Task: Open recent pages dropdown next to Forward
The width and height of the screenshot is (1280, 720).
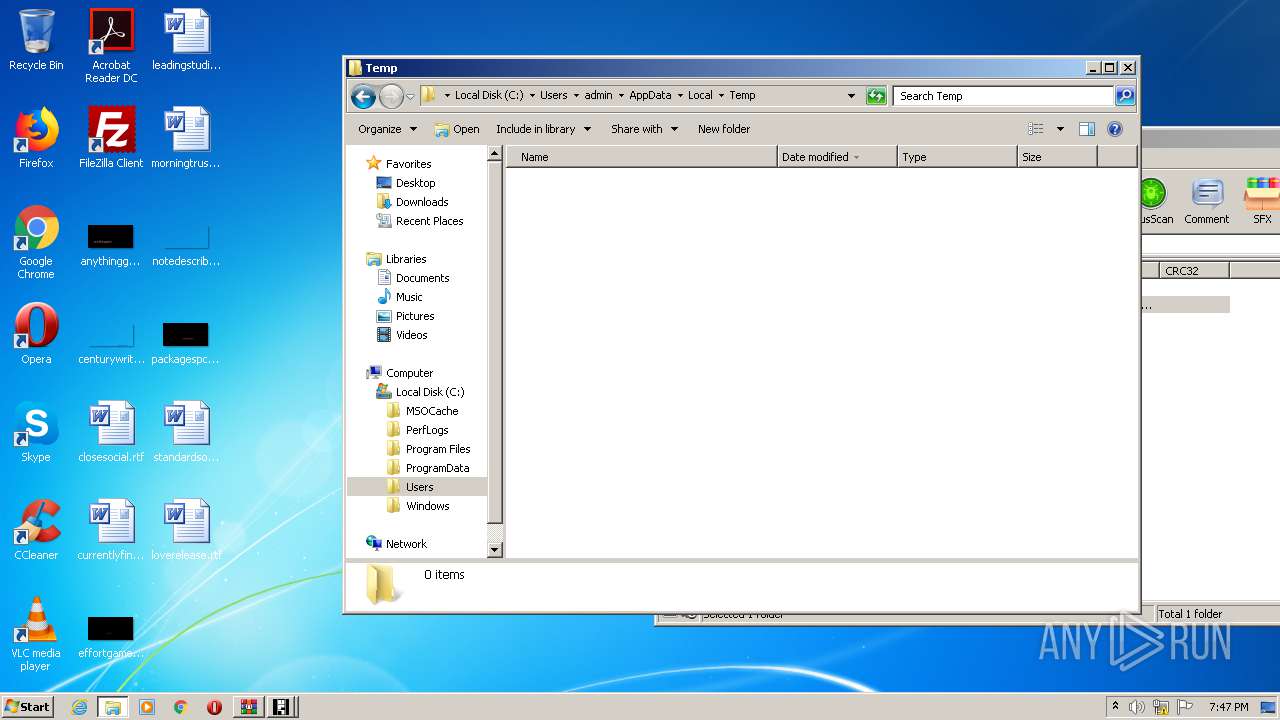Action: click(x=410, y=97)
